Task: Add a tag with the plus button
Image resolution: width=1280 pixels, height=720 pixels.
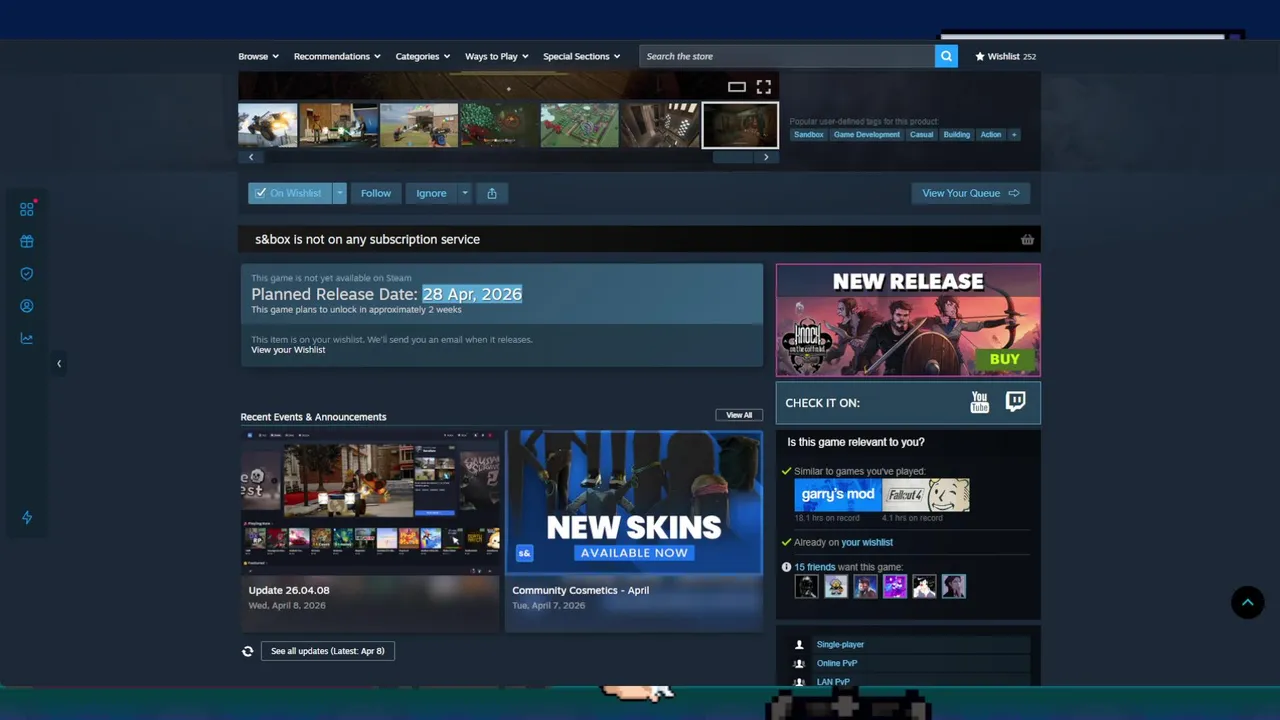Action: [1013, 135]
